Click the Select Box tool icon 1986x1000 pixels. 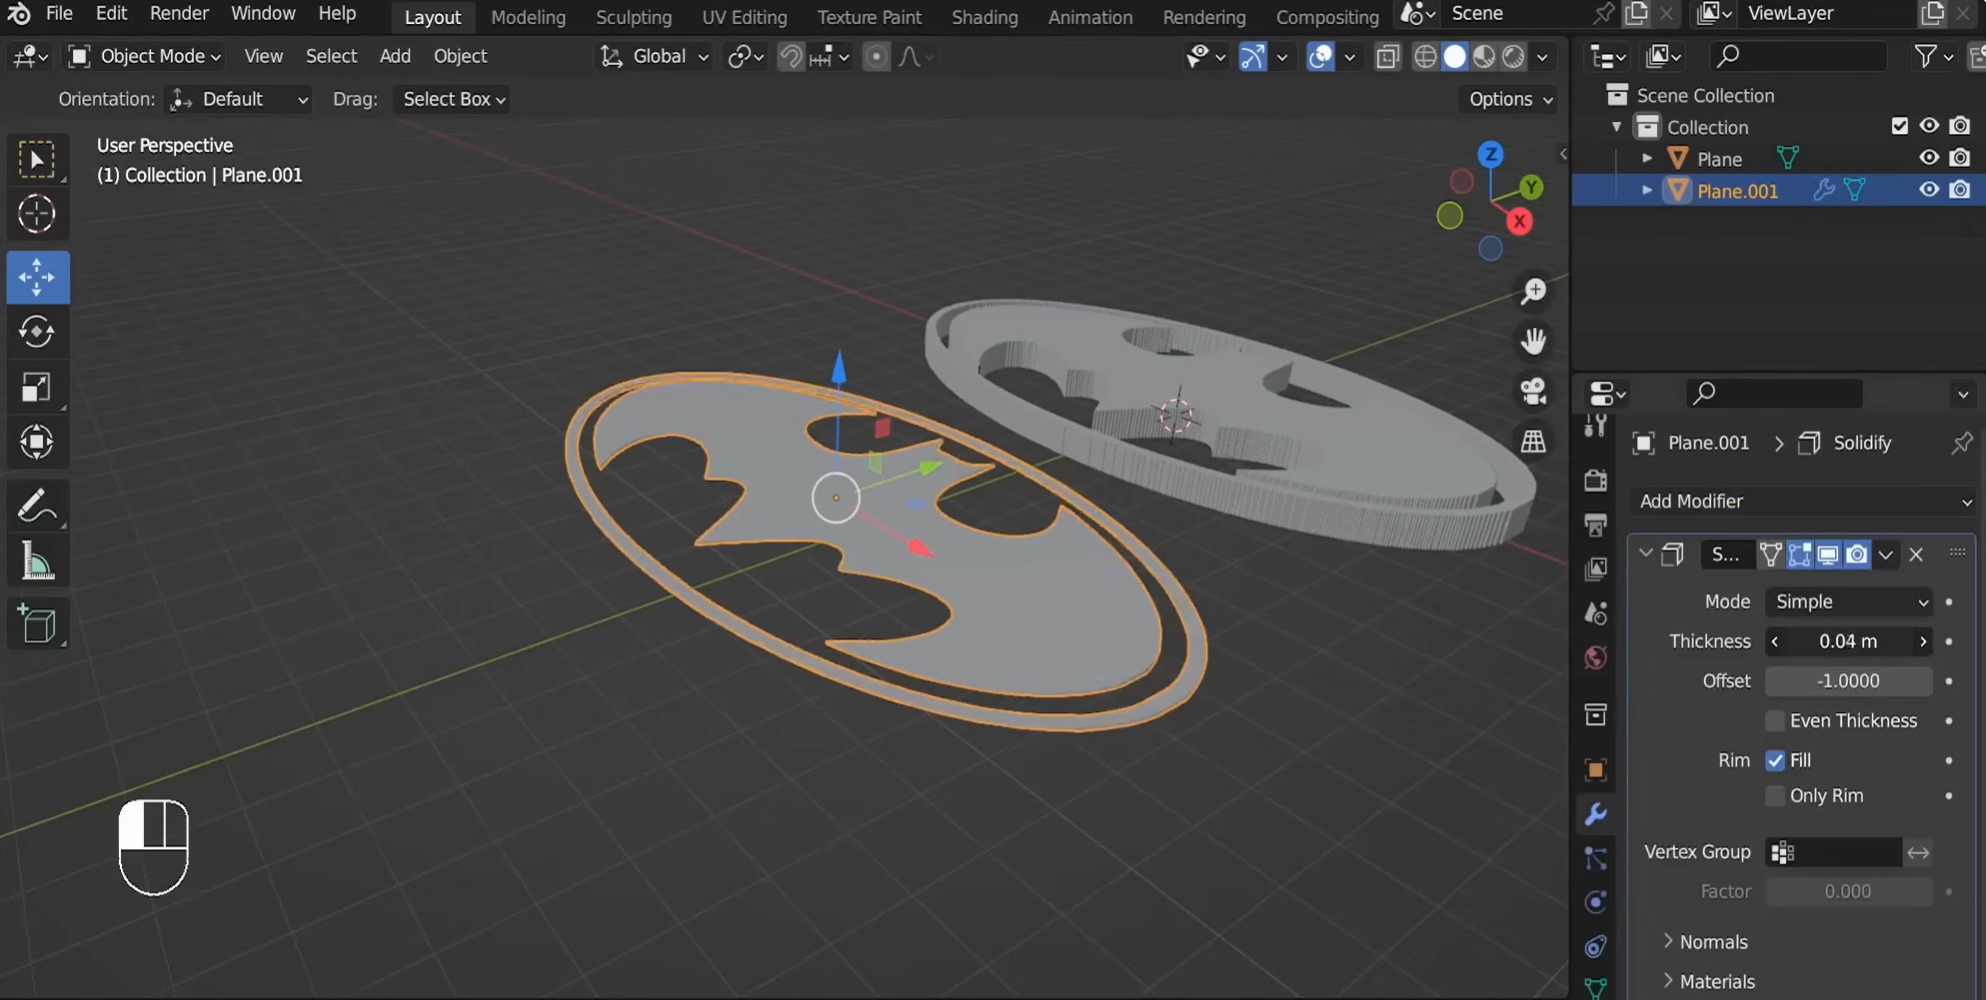point(37,160)
